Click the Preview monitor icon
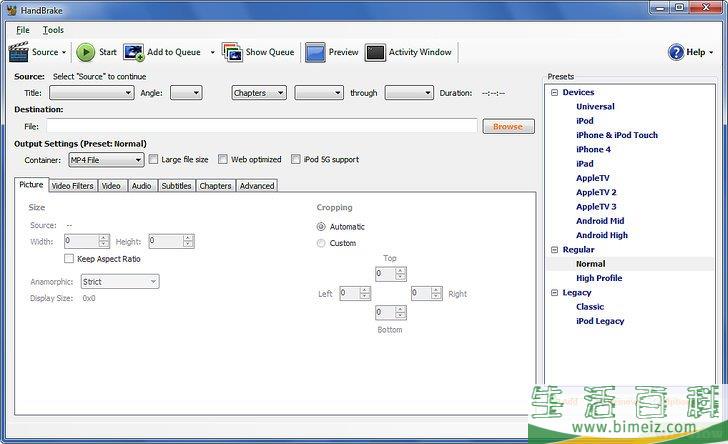The width and height of the screenshot is (728, 444). coord(315,52)
